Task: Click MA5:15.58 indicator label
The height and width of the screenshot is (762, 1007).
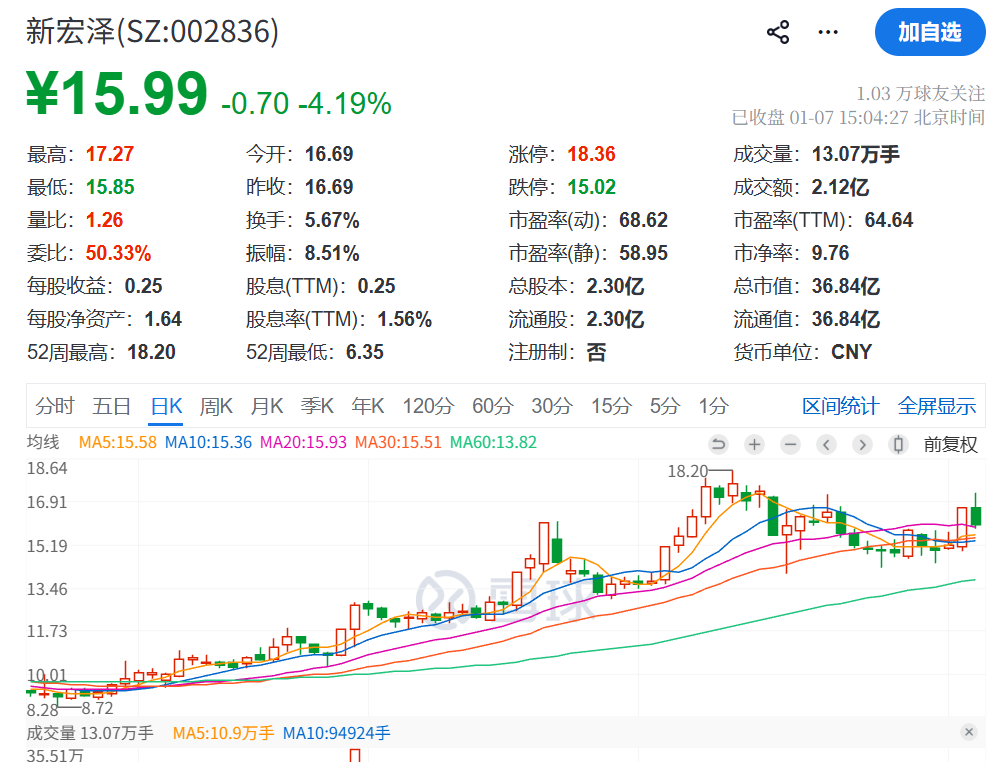Action: pos(118,442)
